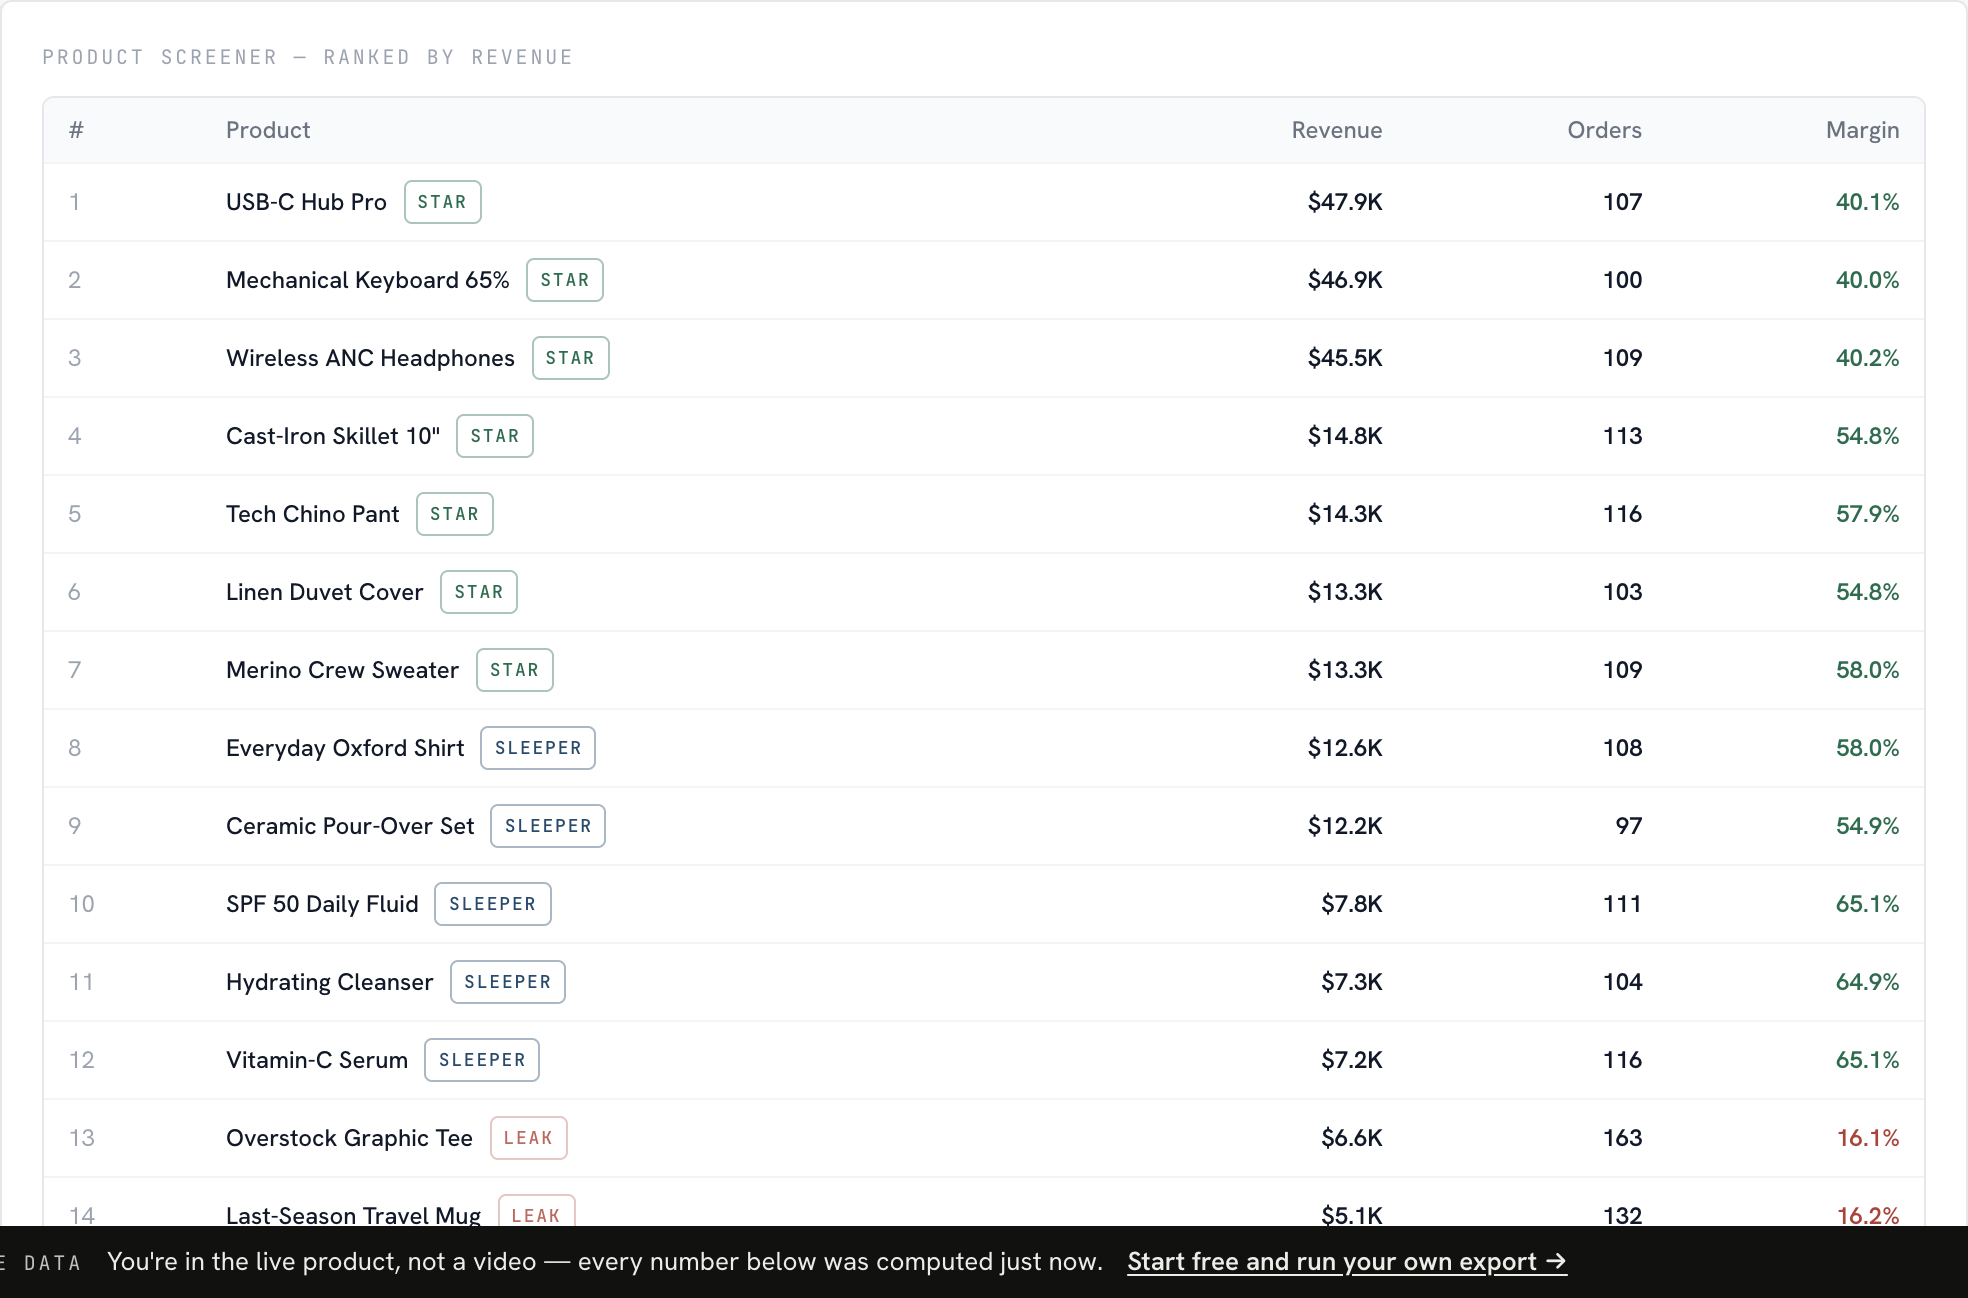The height and width of the screenshot is (1298, 1968).
Task: Click the Product column header
Action: [268, 130]
